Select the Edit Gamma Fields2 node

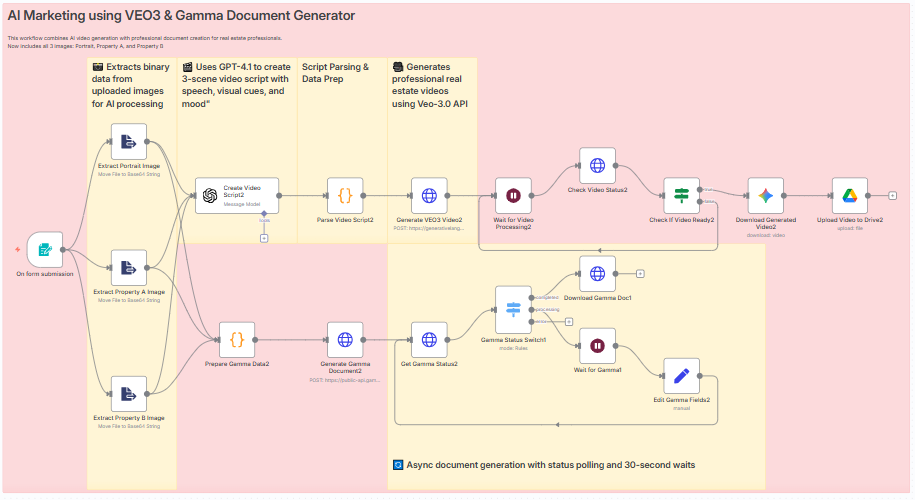(x=681, y=376)
